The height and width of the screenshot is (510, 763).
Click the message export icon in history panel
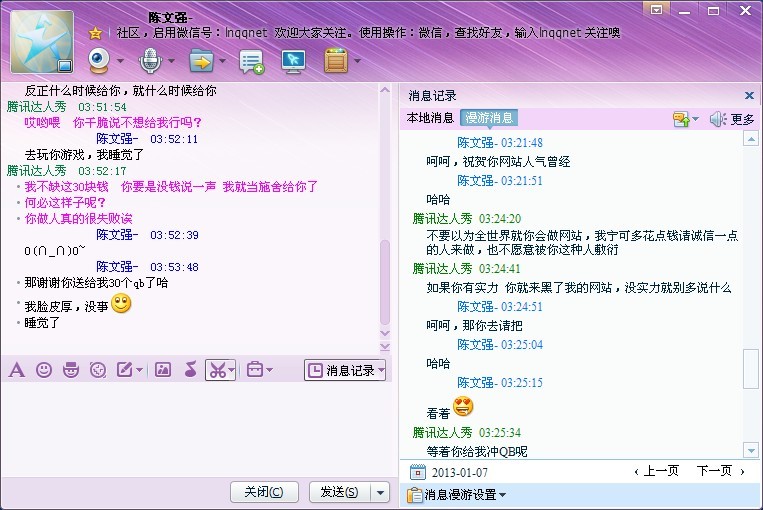[x=680, y=119]
